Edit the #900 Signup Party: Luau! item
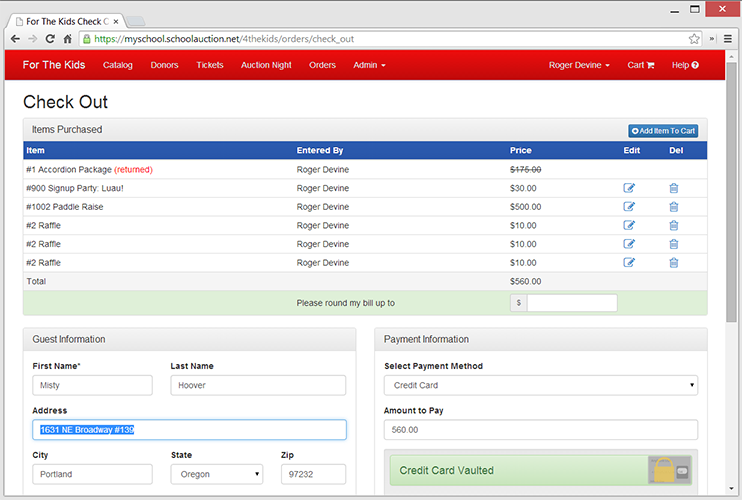This screenshot has width=742, height=500. pos(629,188)
